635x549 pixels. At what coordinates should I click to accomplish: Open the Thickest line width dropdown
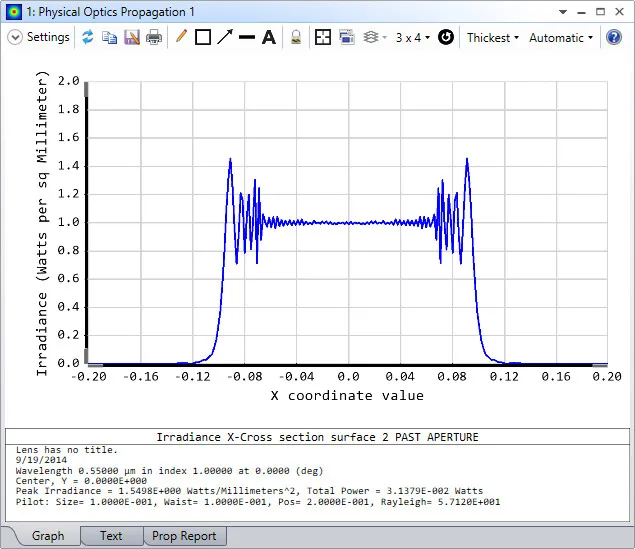click(492, 38)
